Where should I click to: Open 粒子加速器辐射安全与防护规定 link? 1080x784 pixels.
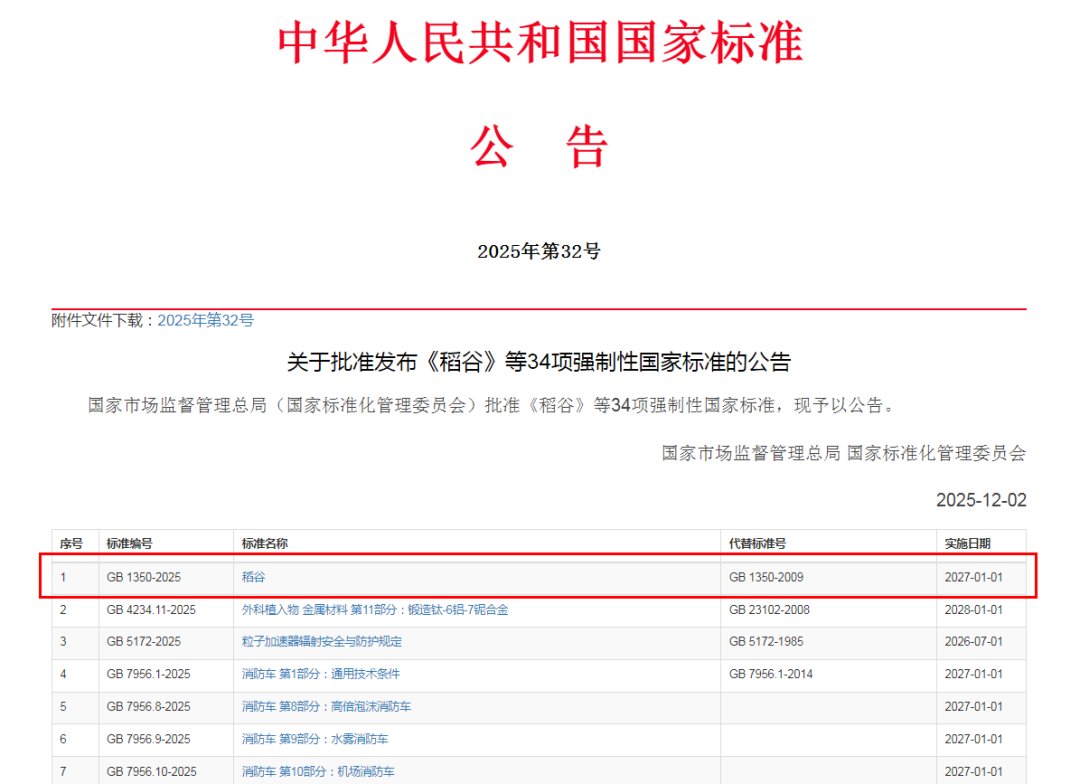pyautogui.click(x=321, y=641)
